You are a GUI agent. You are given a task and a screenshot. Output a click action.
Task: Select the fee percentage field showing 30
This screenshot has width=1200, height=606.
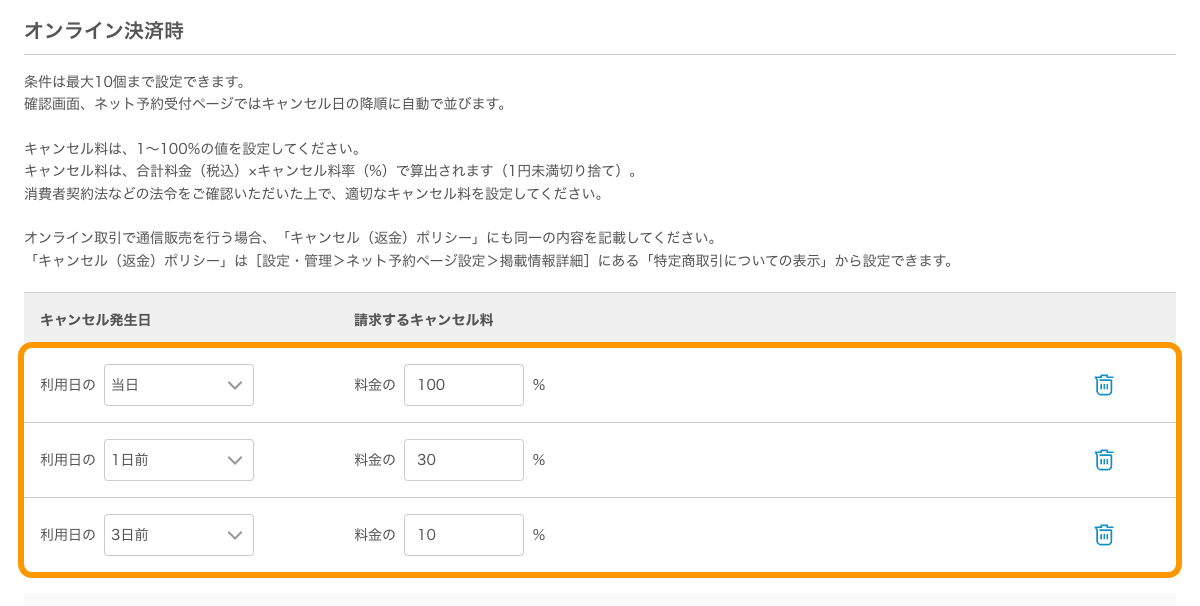pos(464,460)
